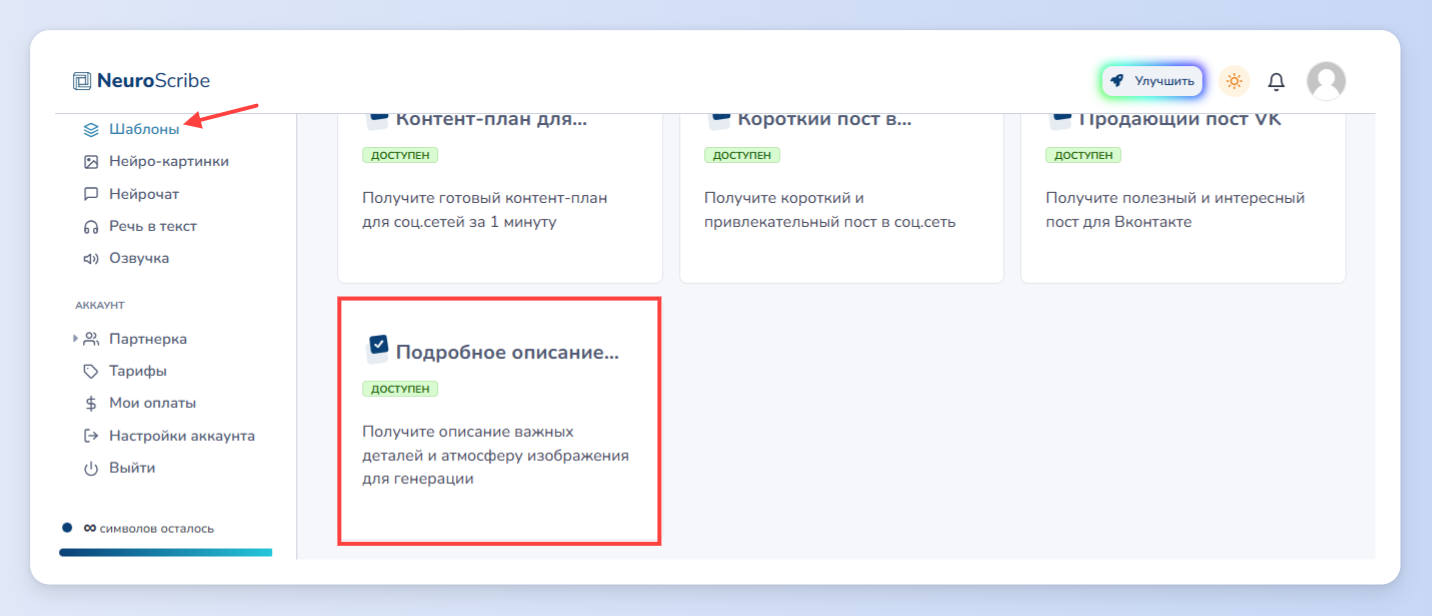Click 'Получите полезный и интересный пост' text
The image size is (1432, 616).
(x=1175, y=210)
